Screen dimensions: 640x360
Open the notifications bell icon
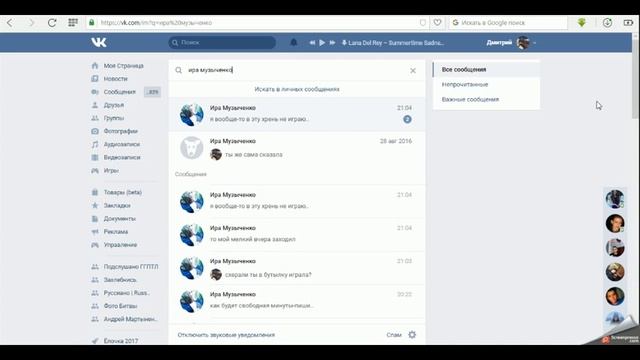point(293,42)
